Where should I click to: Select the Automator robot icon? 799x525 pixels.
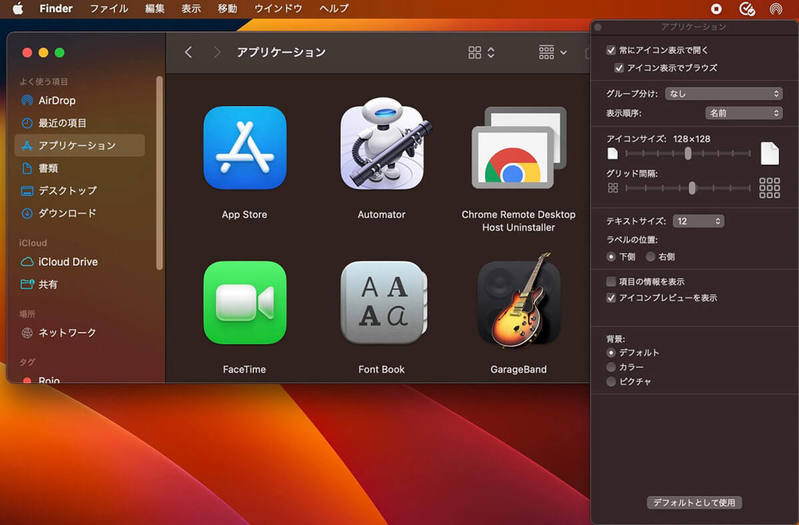pos(383,144)
